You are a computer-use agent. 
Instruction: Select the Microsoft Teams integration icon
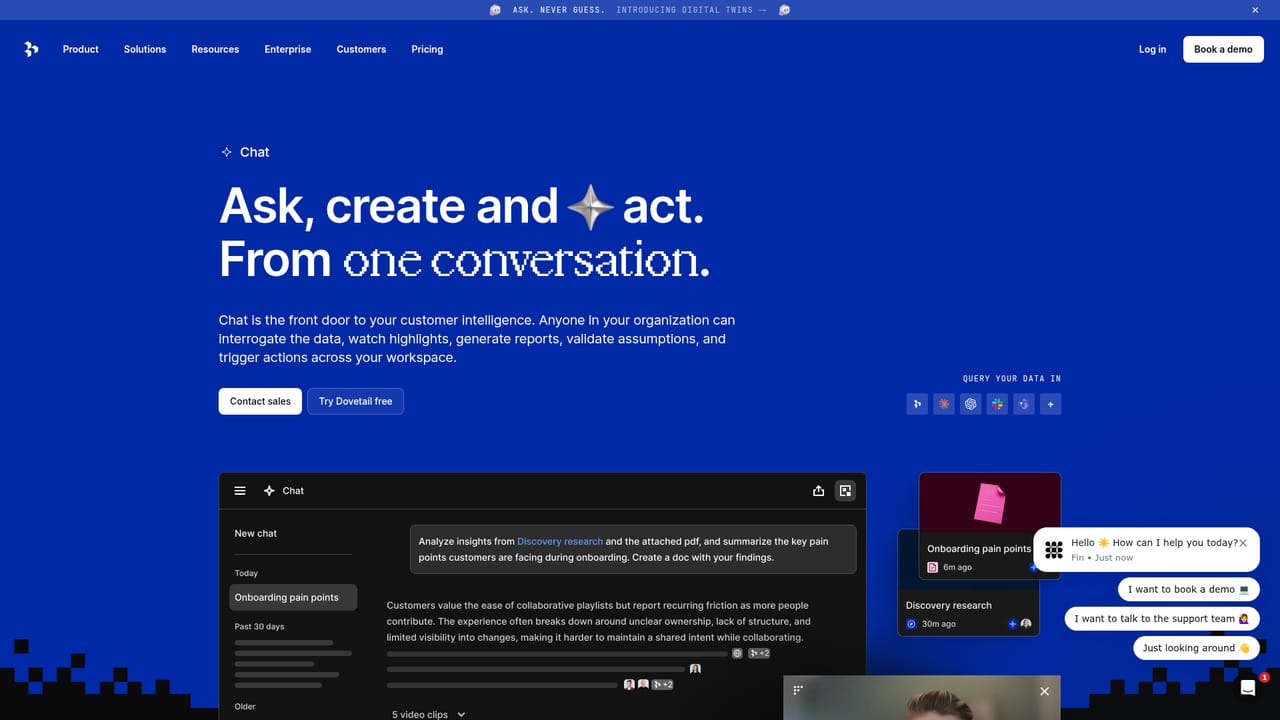tap(1023, 404)
